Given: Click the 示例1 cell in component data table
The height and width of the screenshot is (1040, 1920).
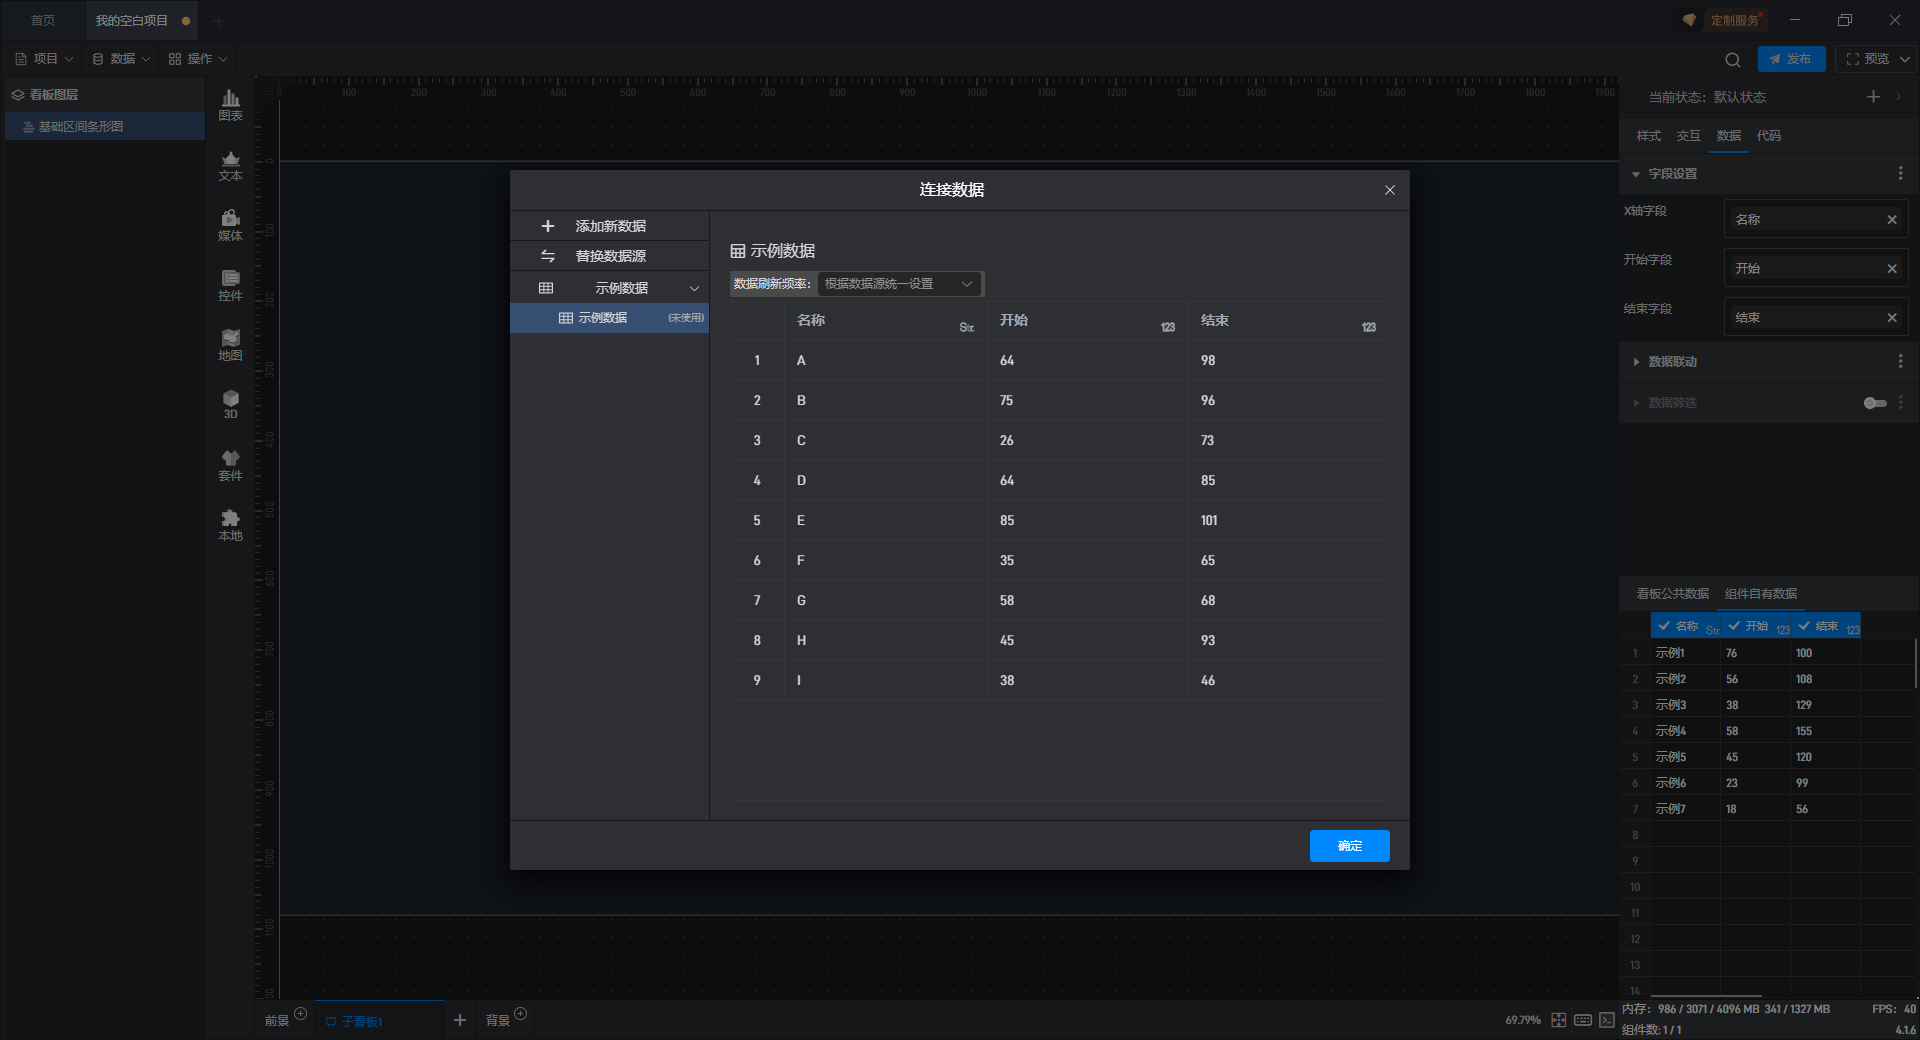Looking at the screenshot, I should click(x=1684, y=653).
